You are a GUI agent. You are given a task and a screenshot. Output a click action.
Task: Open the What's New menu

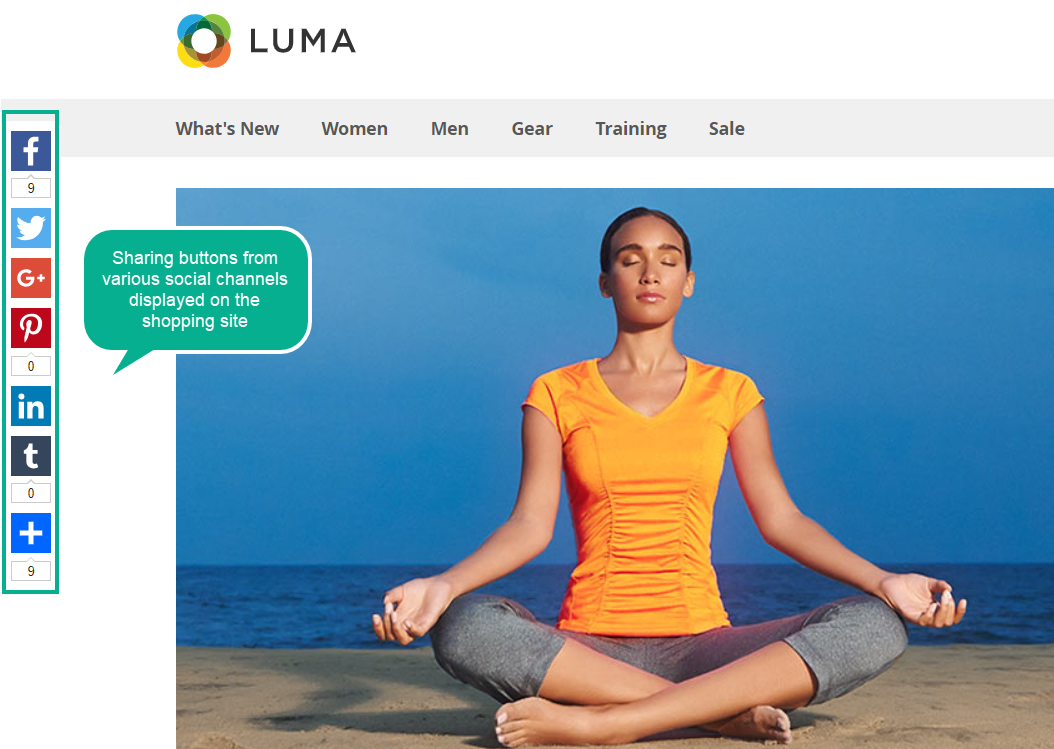click(227, 128)
